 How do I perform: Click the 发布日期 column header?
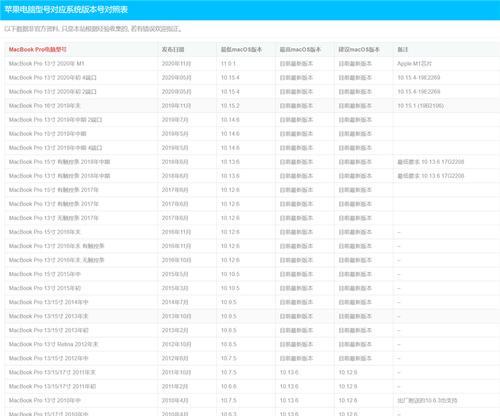(x=173, y=49)
